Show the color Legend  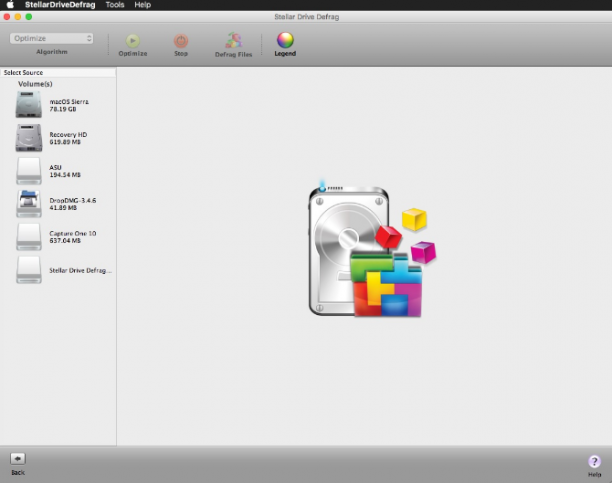[285, 40]
